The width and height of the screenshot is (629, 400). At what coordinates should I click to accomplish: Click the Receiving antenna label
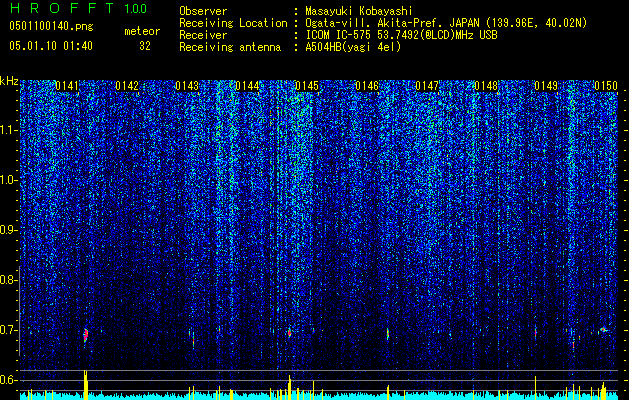[230, 47]
